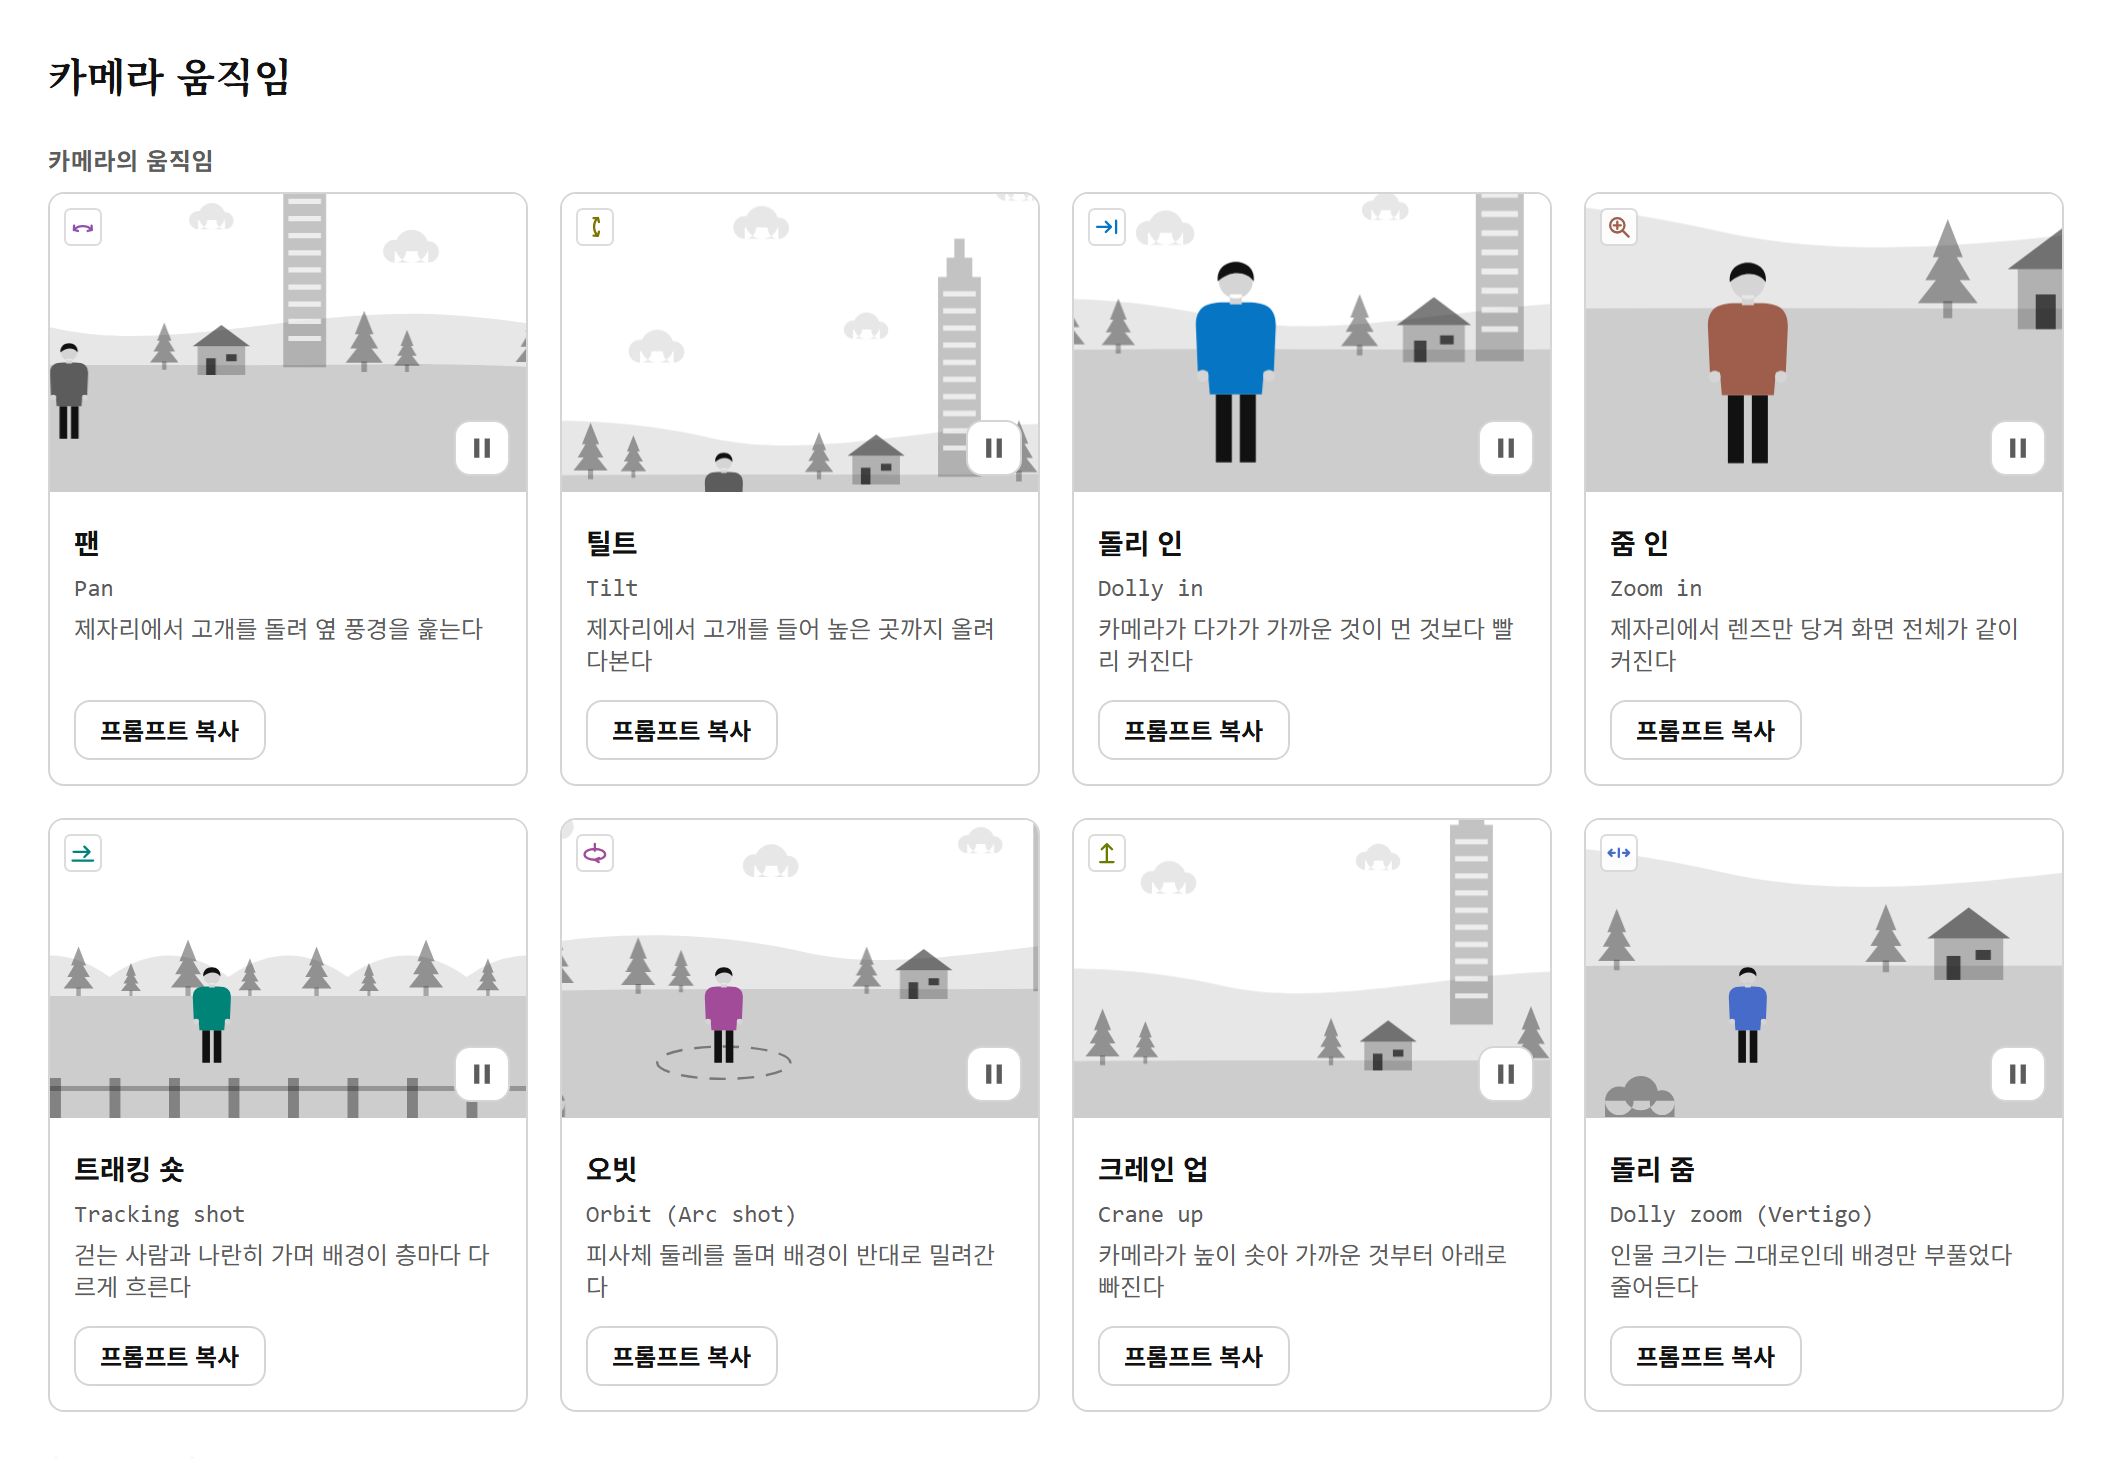Image resolution: width=2112 pixels, height=1458 pixels.
Task: Click the 돌리 인 preview with blue figure
Action: click(x=1312, y=343)
